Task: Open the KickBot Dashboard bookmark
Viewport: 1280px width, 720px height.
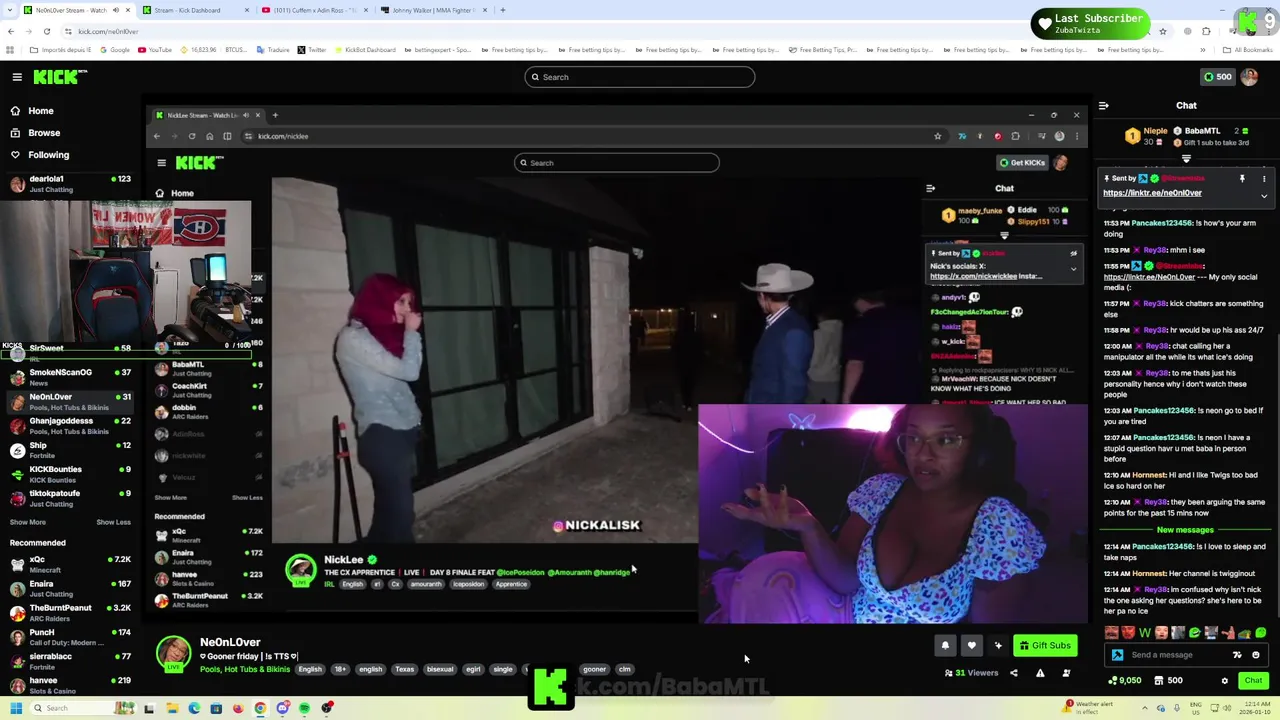Action: (x=364, y=50)
